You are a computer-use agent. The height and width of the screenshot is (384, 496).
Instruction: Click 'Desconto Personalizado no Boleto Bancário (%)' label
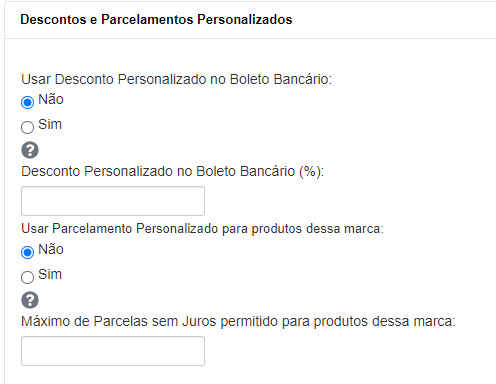(173, 171)
